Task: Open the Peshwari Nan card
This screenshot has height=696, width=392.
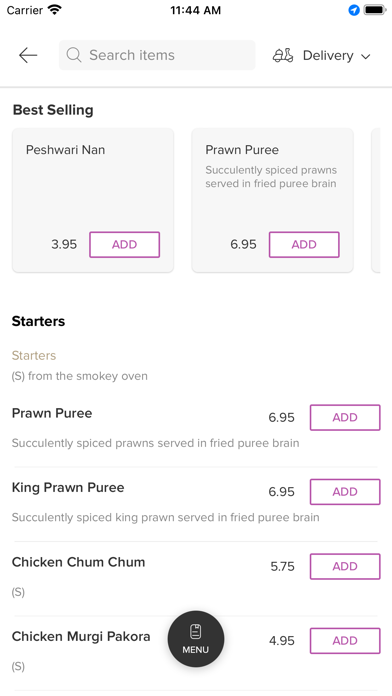Action: click(93, 200)
